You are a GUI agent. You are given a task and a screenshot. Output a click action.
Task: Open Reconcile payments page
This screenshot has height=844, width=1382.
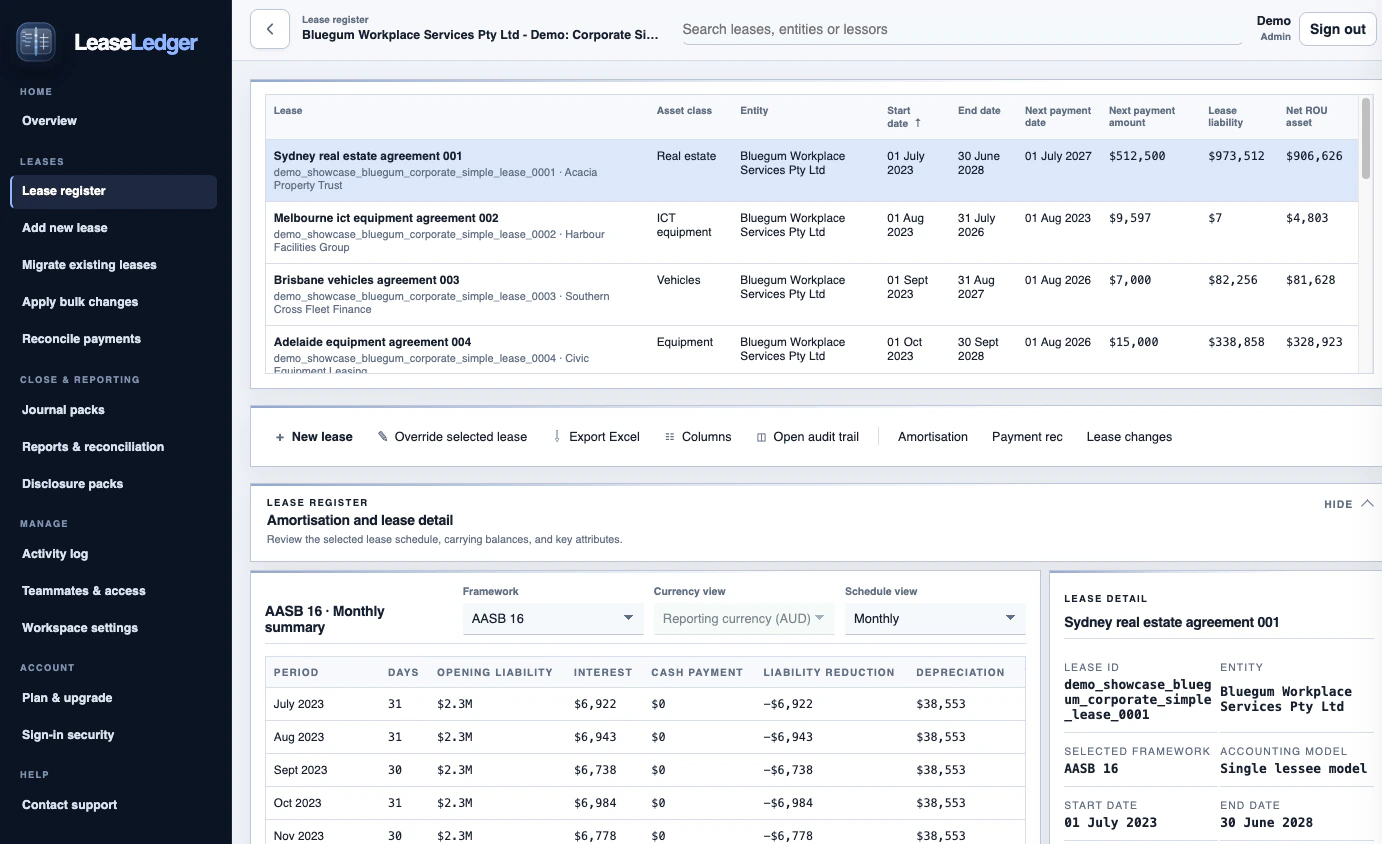tap(113, 339)
